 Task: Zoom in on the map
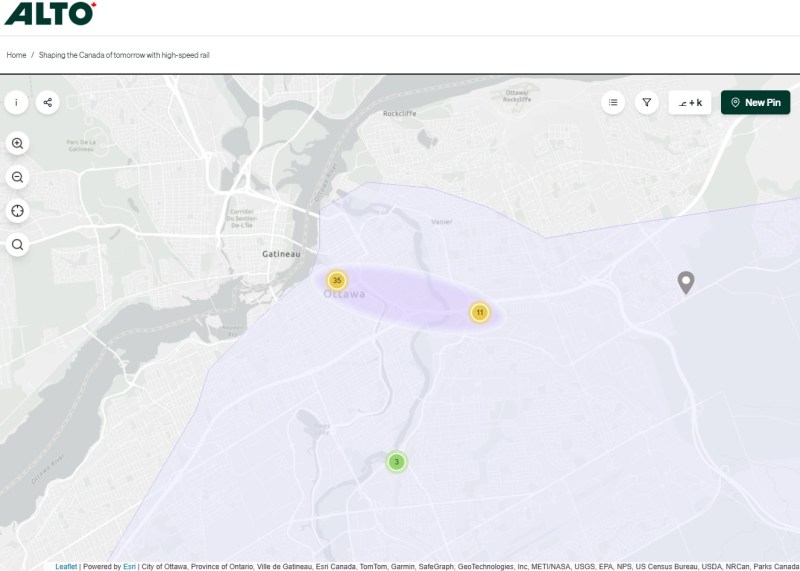[17, 143]
